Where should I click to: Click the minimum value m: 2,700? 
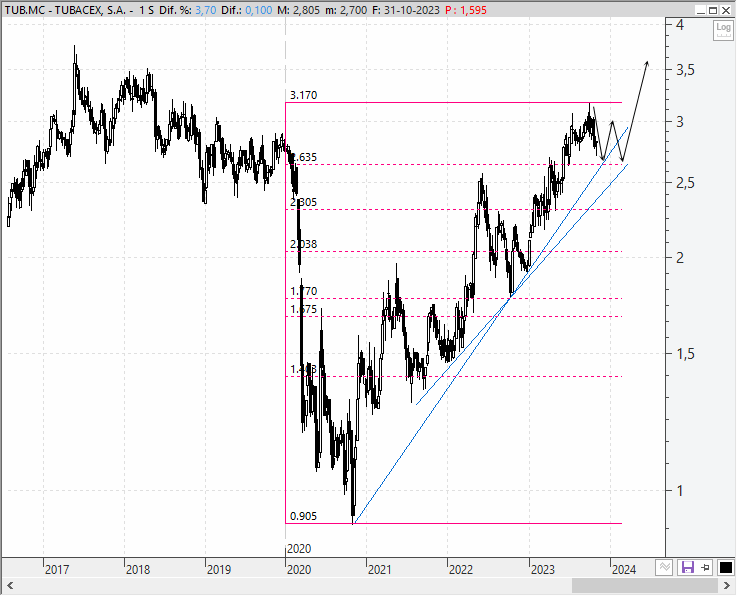coord(345,10)
